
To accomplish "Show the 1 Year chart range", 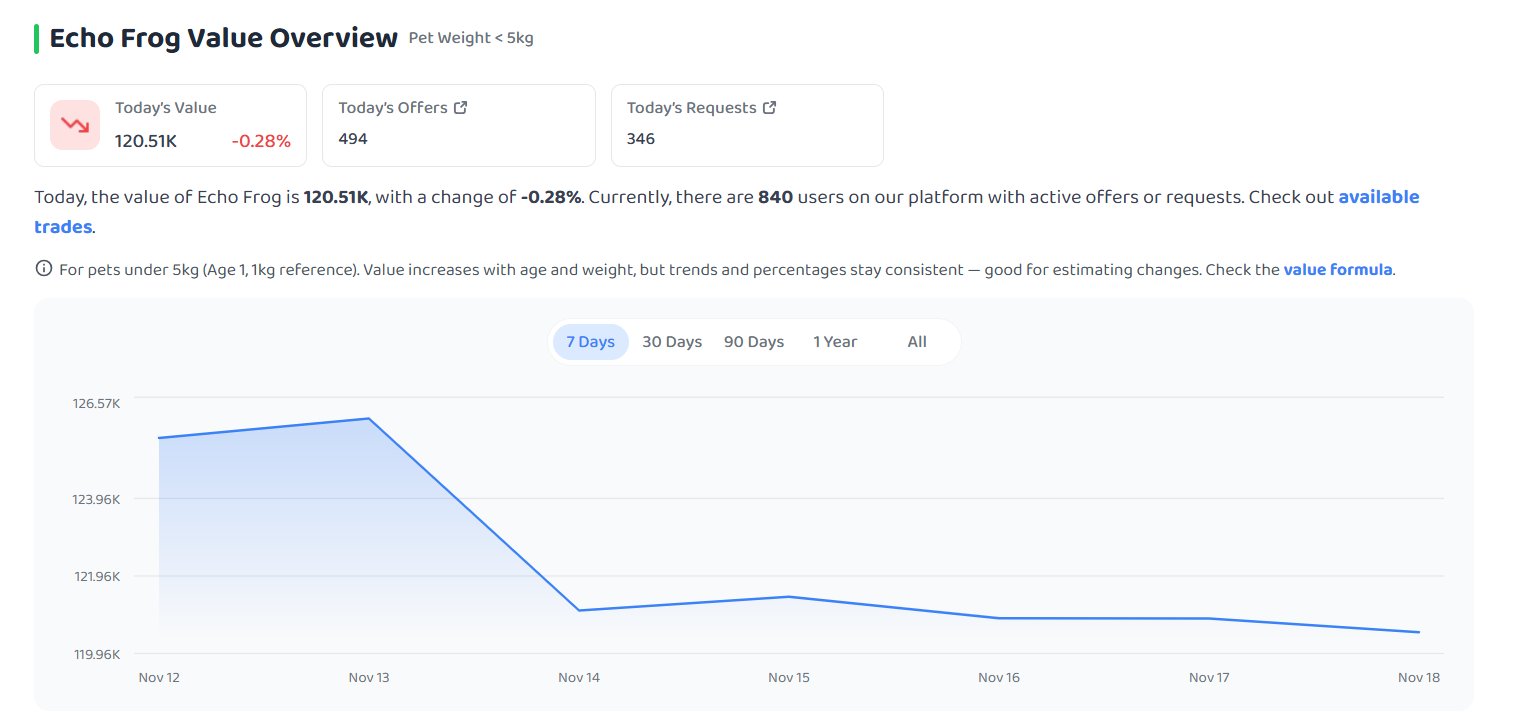I will pyautogui.click(x=835, y=342).
